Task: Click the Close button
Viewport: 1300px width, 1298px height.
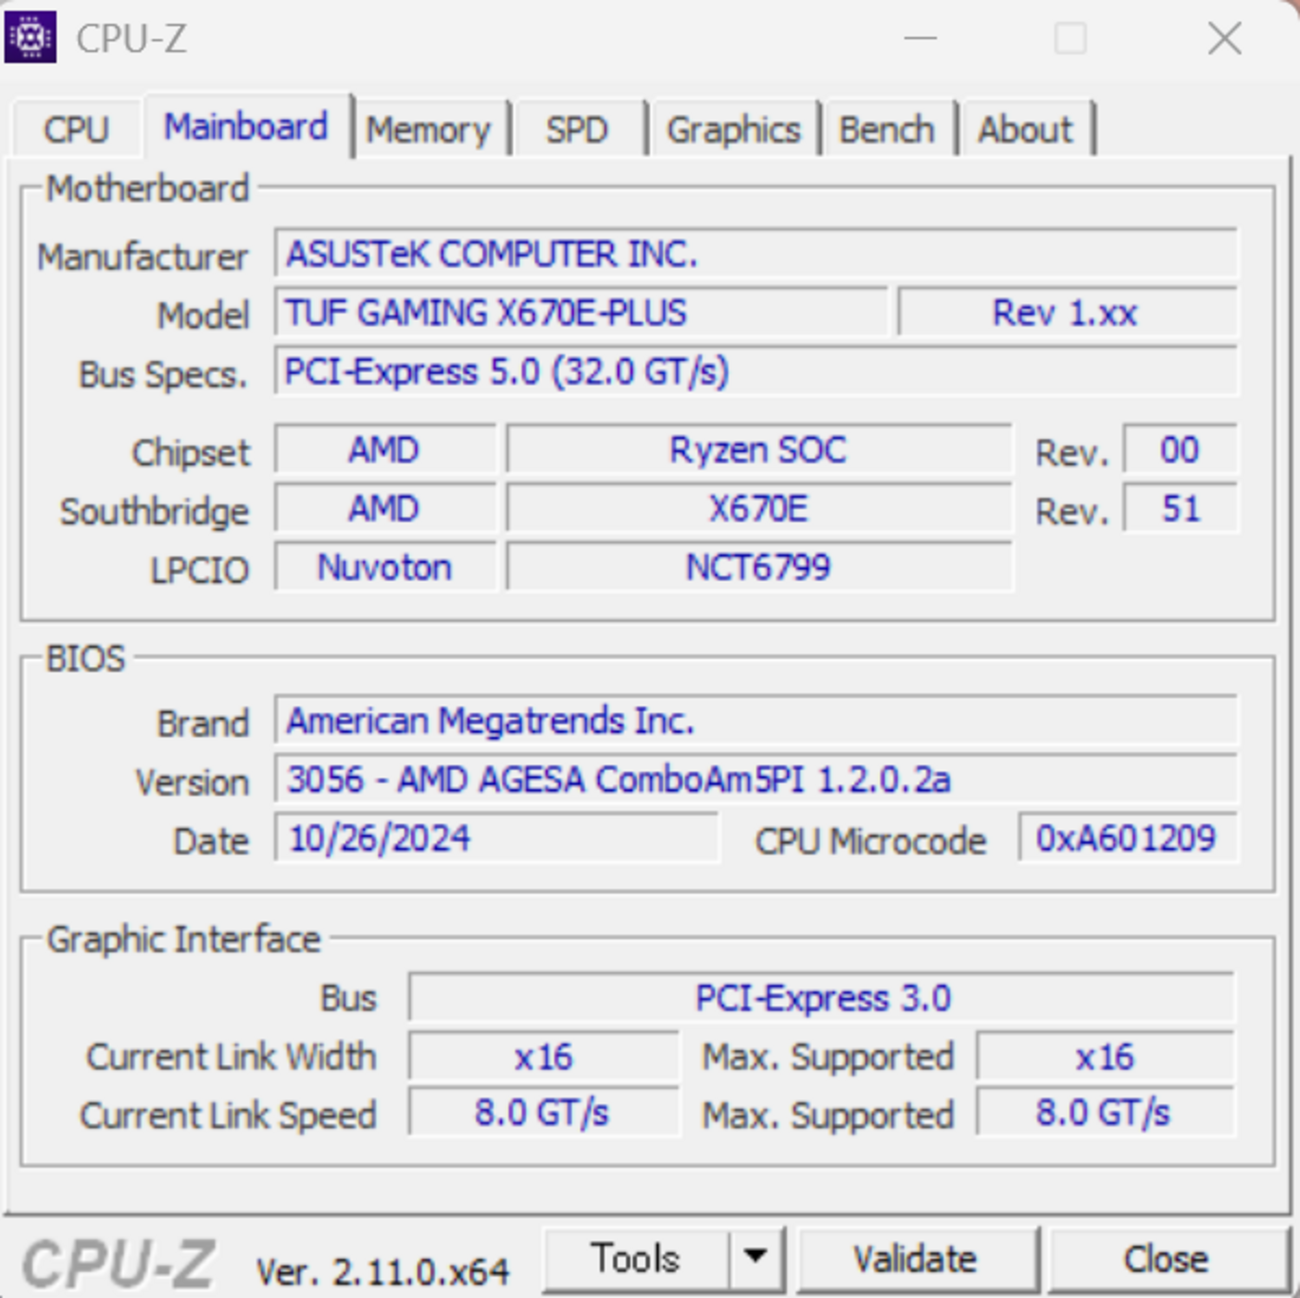Action: pos(1163,1257)
